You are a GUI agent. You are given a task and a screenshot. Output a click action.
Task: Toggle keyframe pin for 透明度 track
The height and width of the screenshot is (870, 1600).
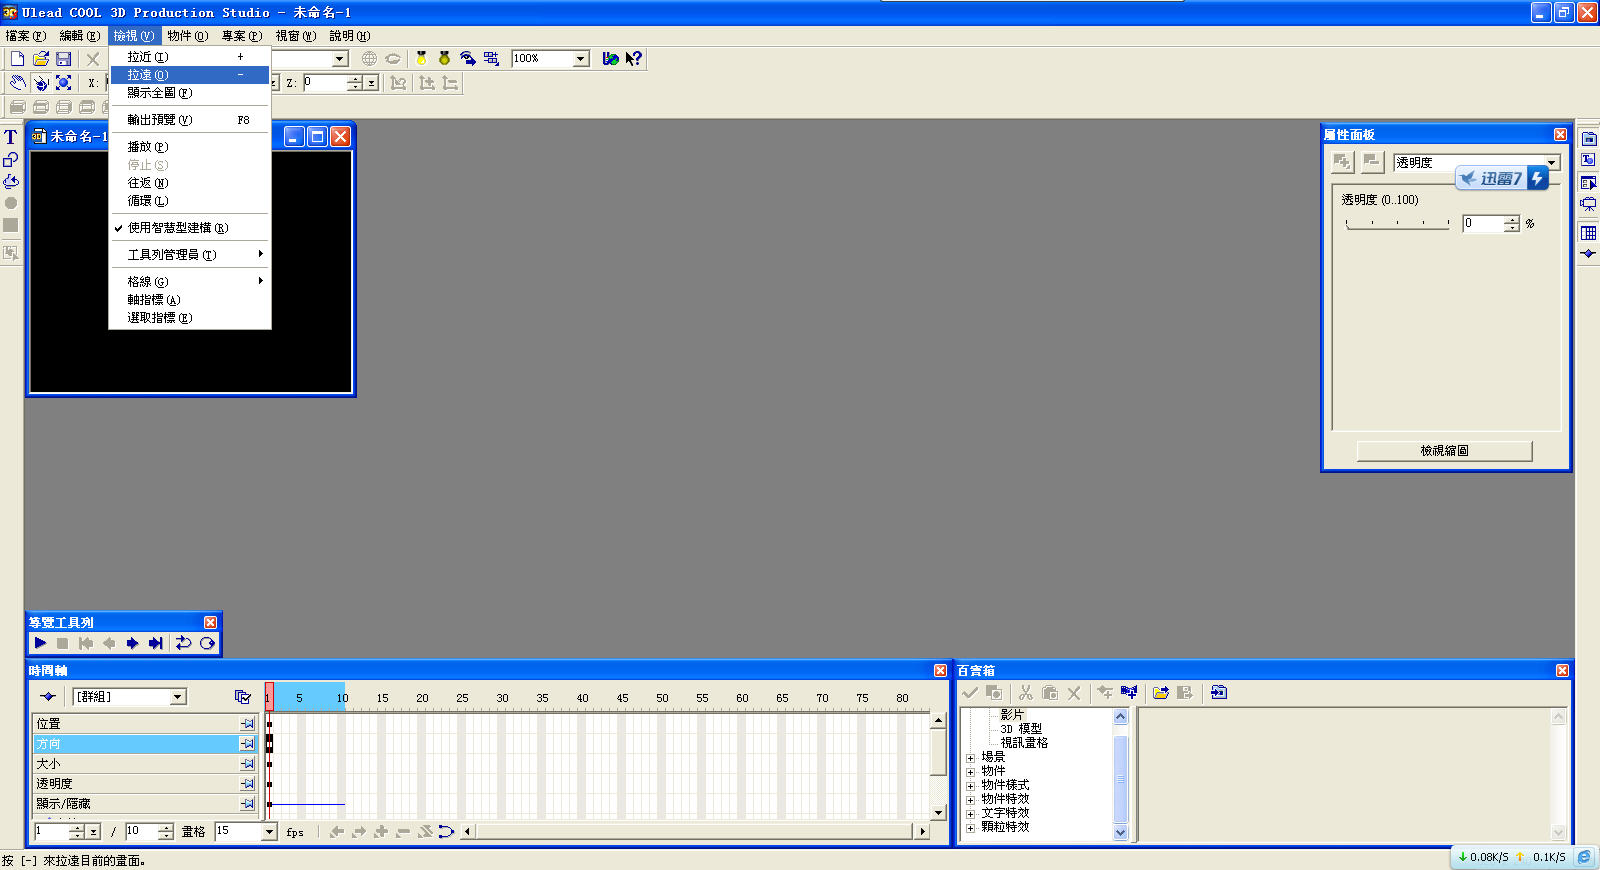[x=247, y=783]
